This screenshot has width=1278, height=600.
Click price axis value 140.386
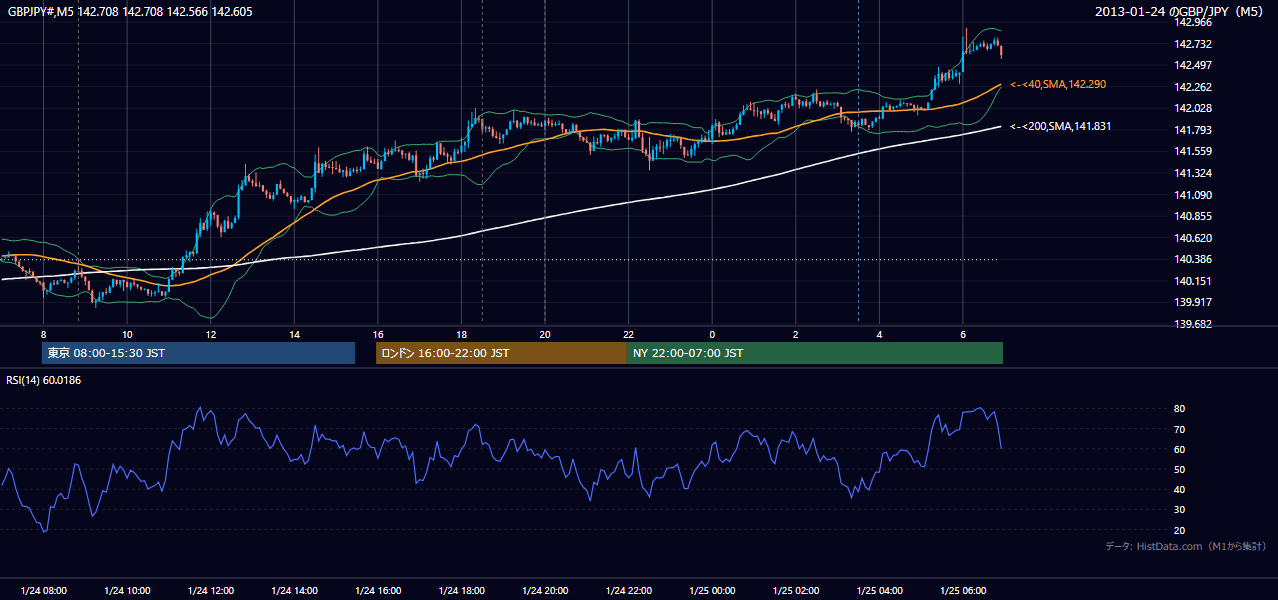[x=1194, y=259]
